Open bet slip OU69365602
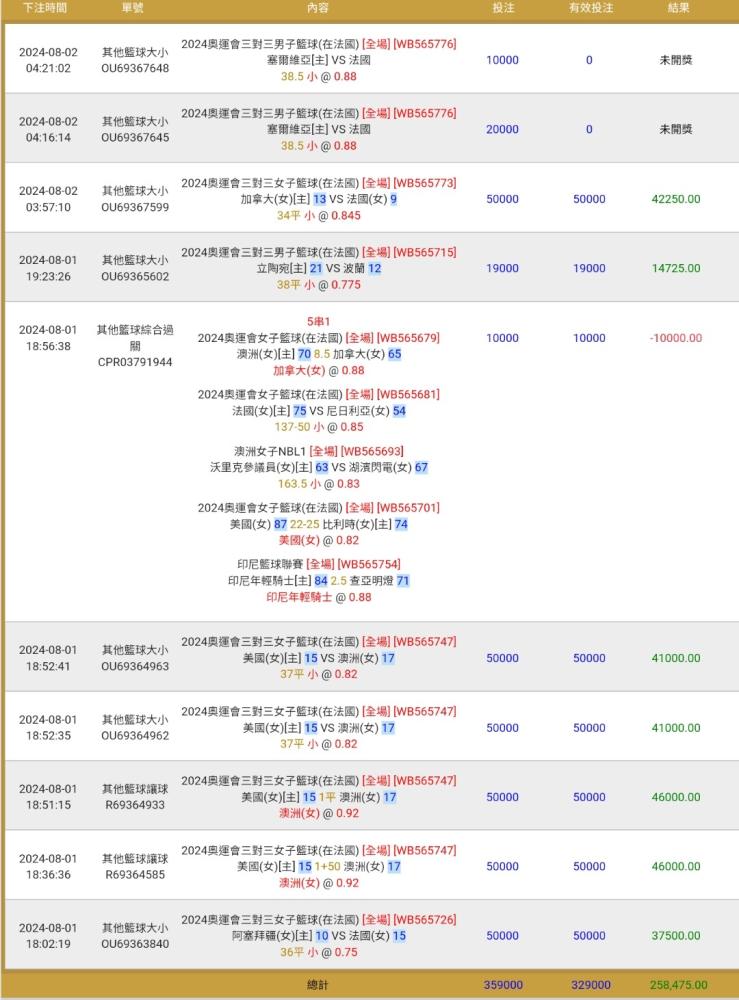This screenshot has width=739, height=1000. click(x=134, y=277)
